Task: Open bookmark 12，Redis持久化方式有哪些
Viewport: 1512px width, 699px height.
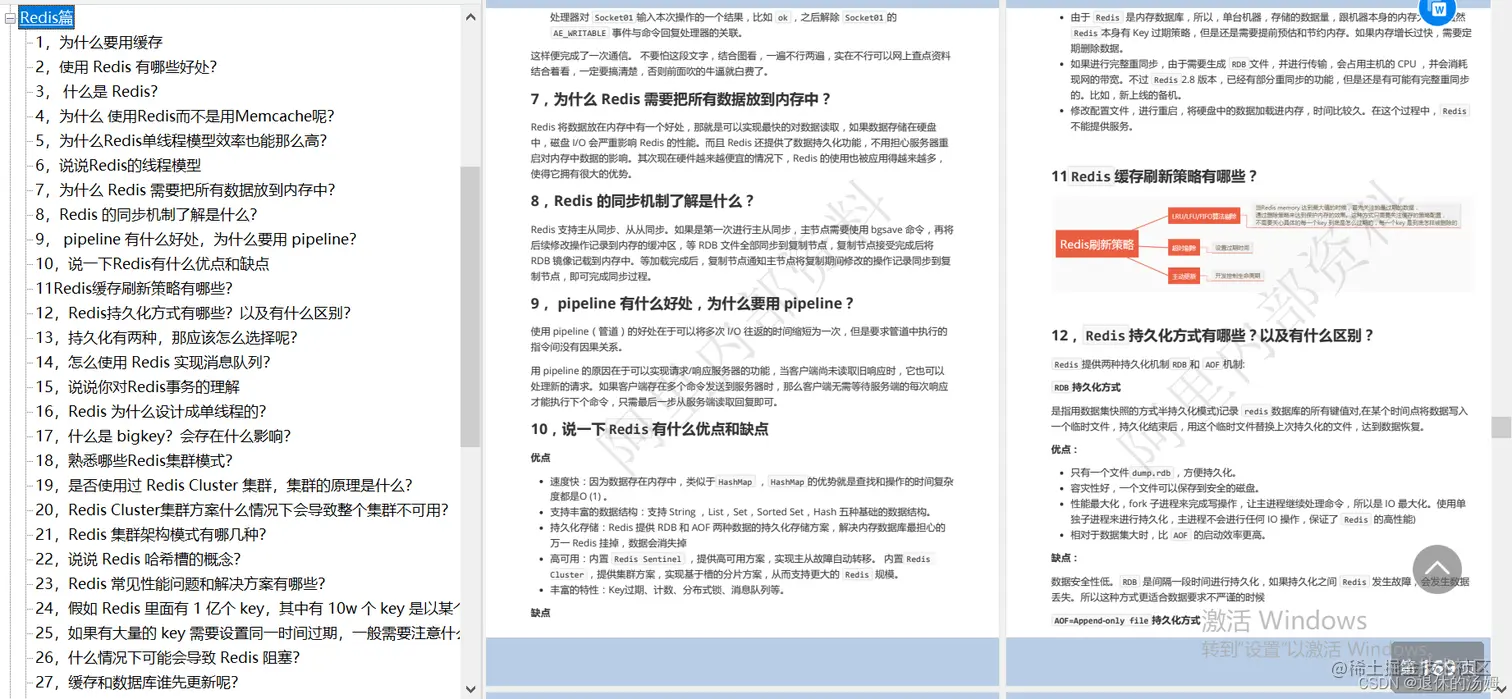Action: point(193,313)
